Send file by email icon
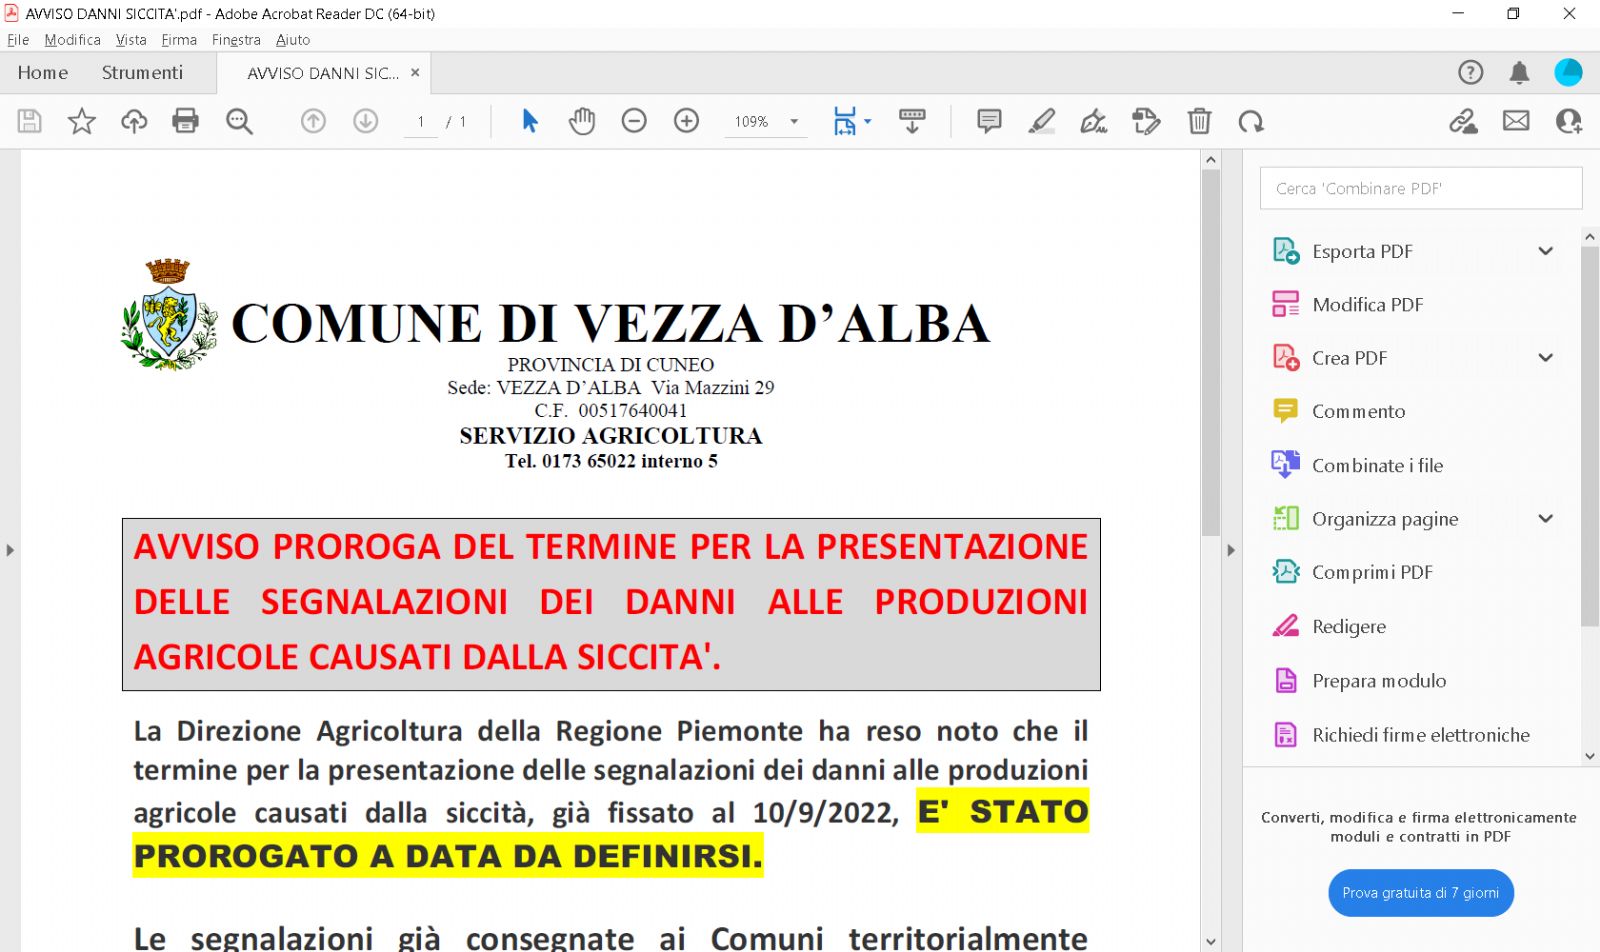Screen dimensions: 1600x952 click(1516, 121)
